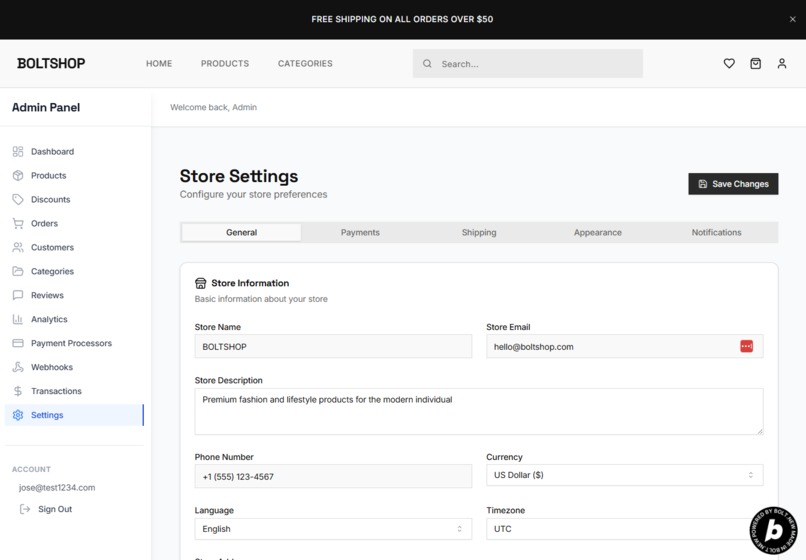This screenshot has height=560, width=806.
Task: Open Webhooks in the sidebar
Action: 75,367
